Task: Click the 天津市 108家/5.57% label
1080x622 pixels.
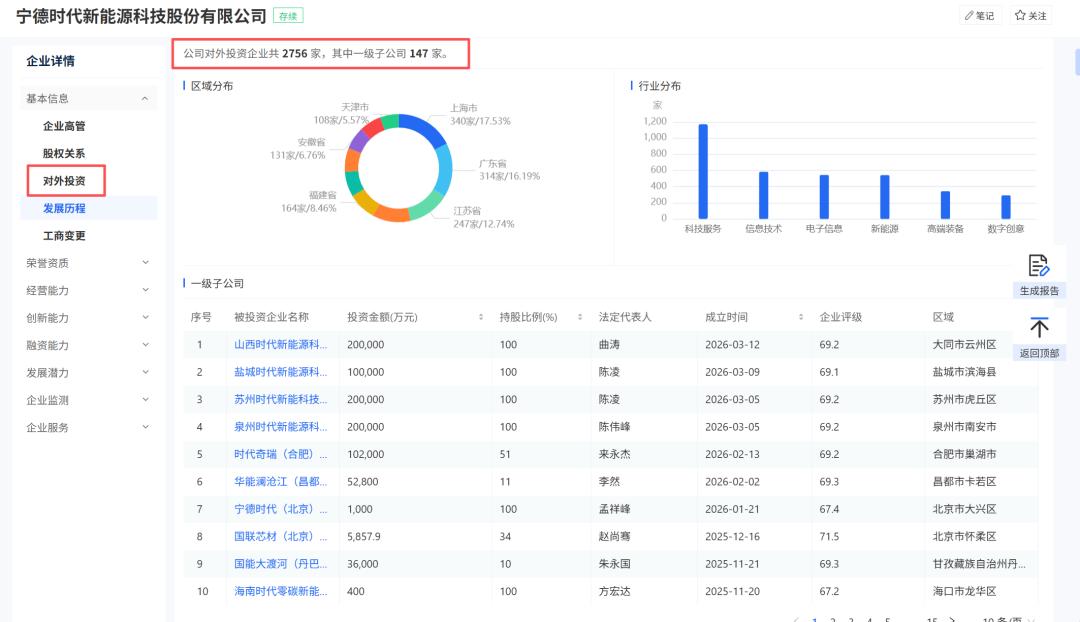Action: (x=341, y=114)
